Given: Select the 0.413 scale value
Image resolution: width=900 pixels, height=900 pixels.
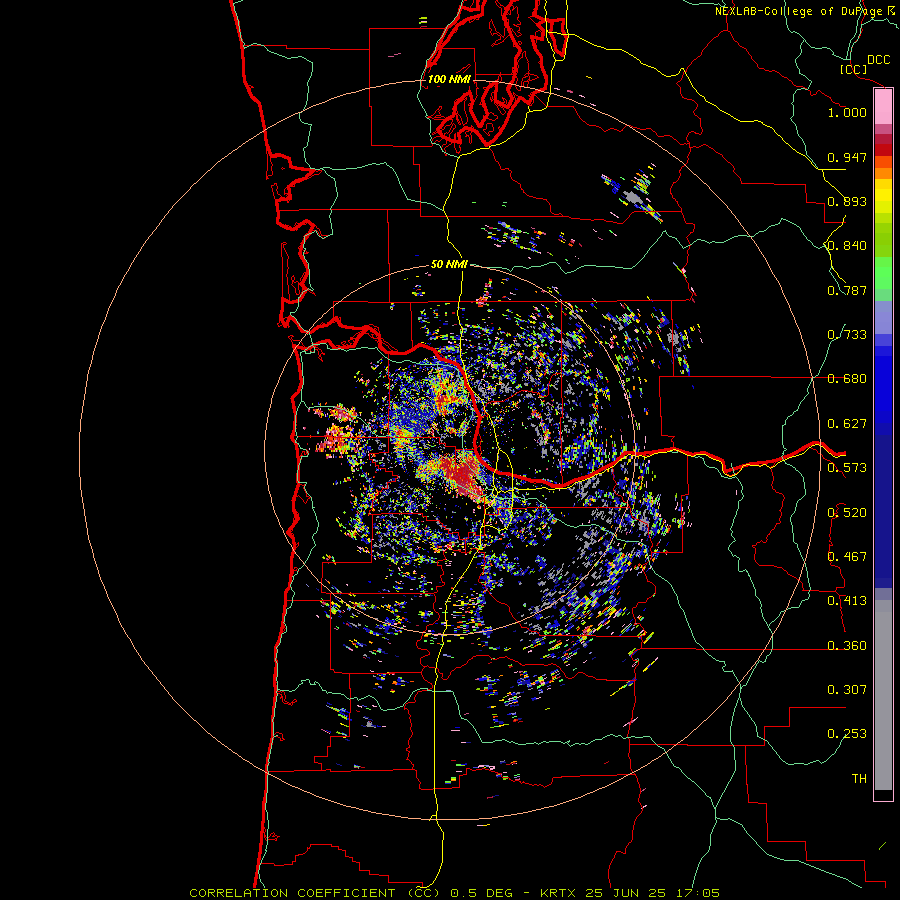Looking at the screenshot, I should [847, 601].
